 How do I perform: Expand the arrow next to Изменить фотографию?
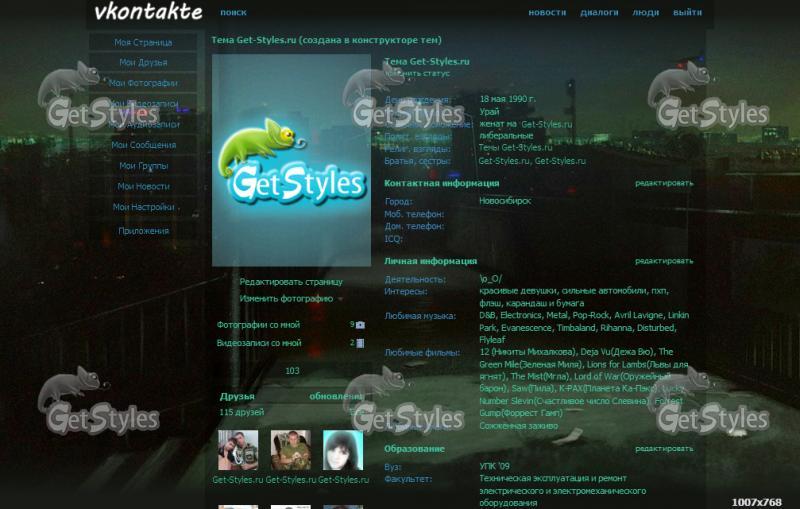[340, 299]
